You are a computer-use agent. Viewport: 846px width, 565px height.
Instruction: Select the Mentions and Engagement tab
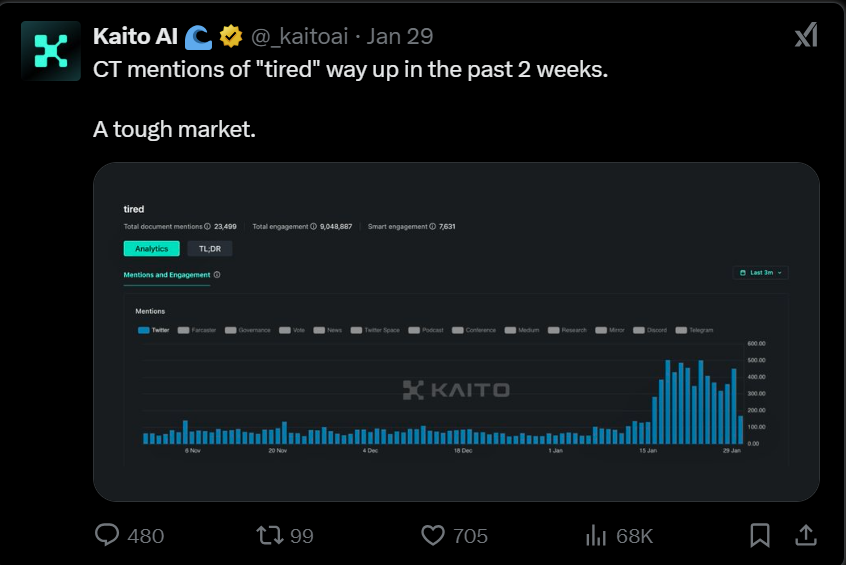click(x=166, y=275)
